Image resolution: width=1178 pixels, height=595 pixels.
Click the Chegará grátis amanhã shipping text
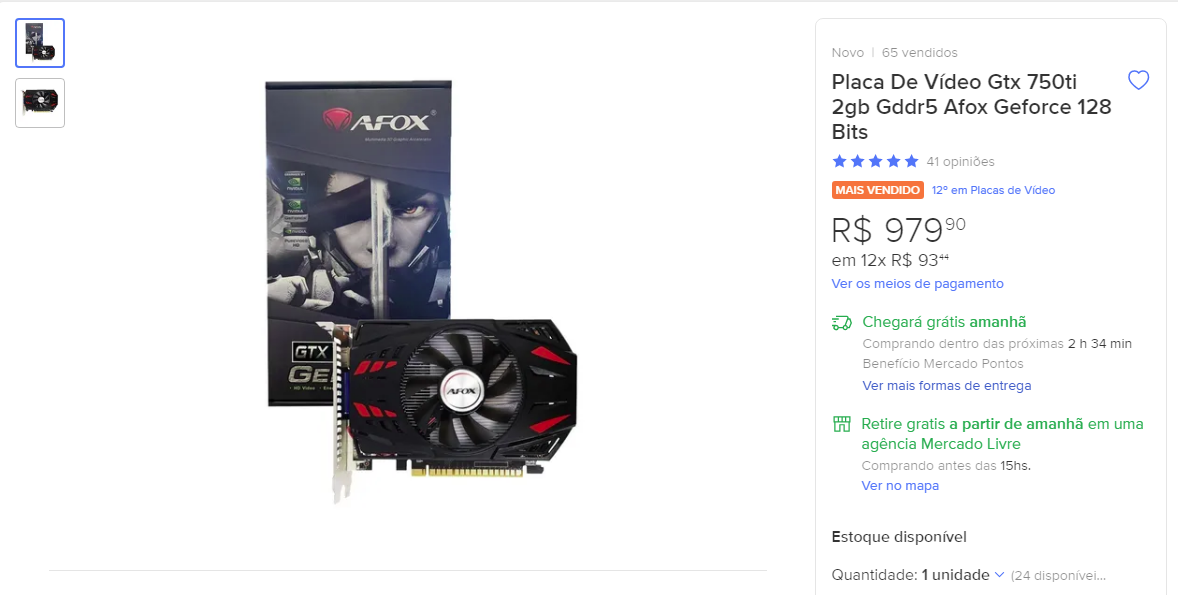tap(944, 322)
